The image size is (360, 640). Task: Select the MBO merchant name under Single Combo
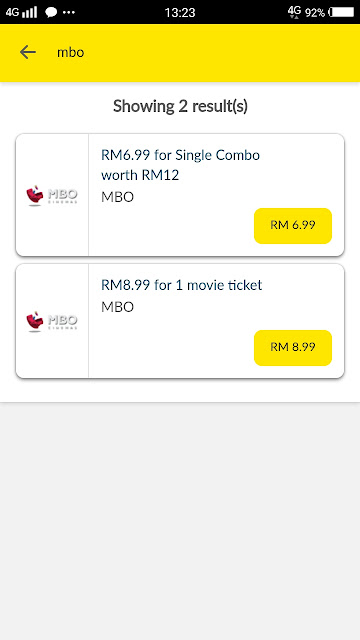tap(118, 197)
